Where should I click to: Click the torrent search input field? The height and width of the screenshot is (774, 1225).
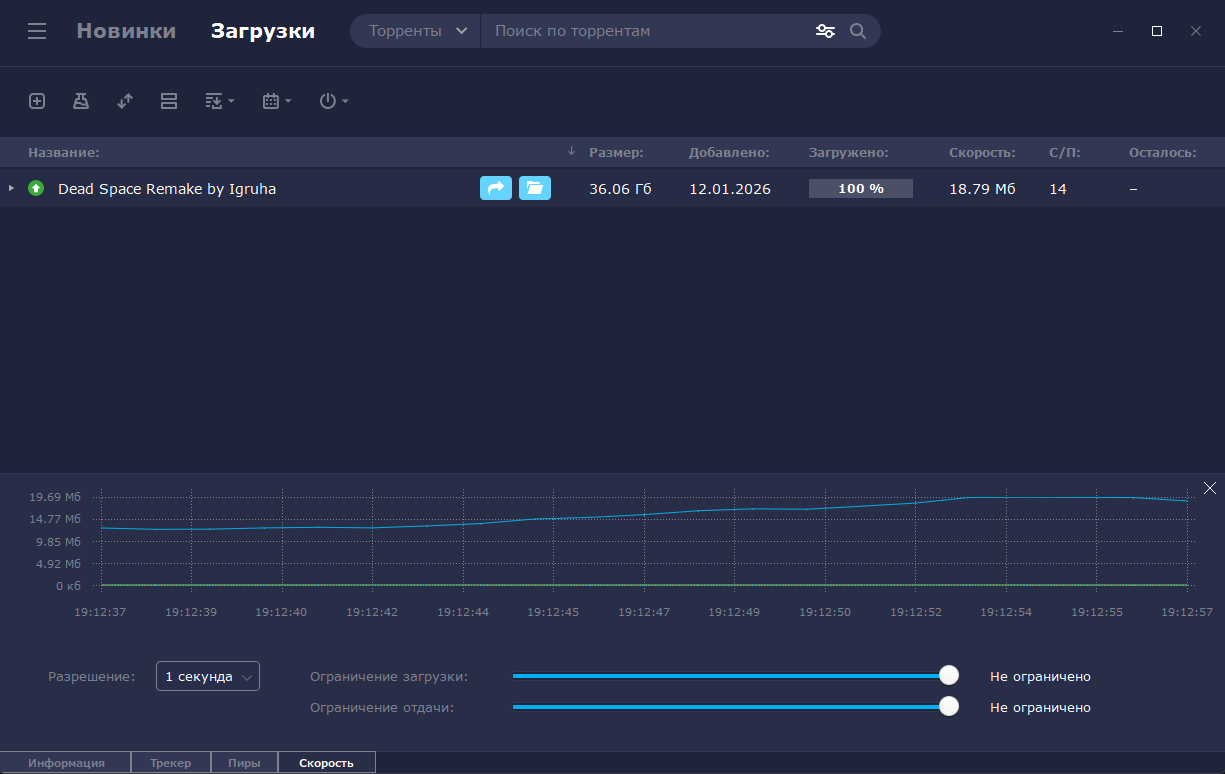[650, 31]
